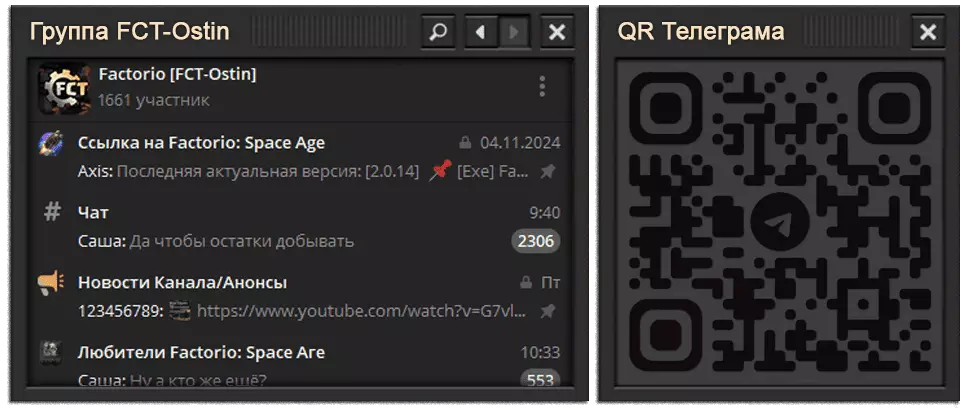Image resolution: width=970 pixels, height=410 pixels.
Task: Open search in Группа FCT-Ostin window
Action: tap(438, 32)
